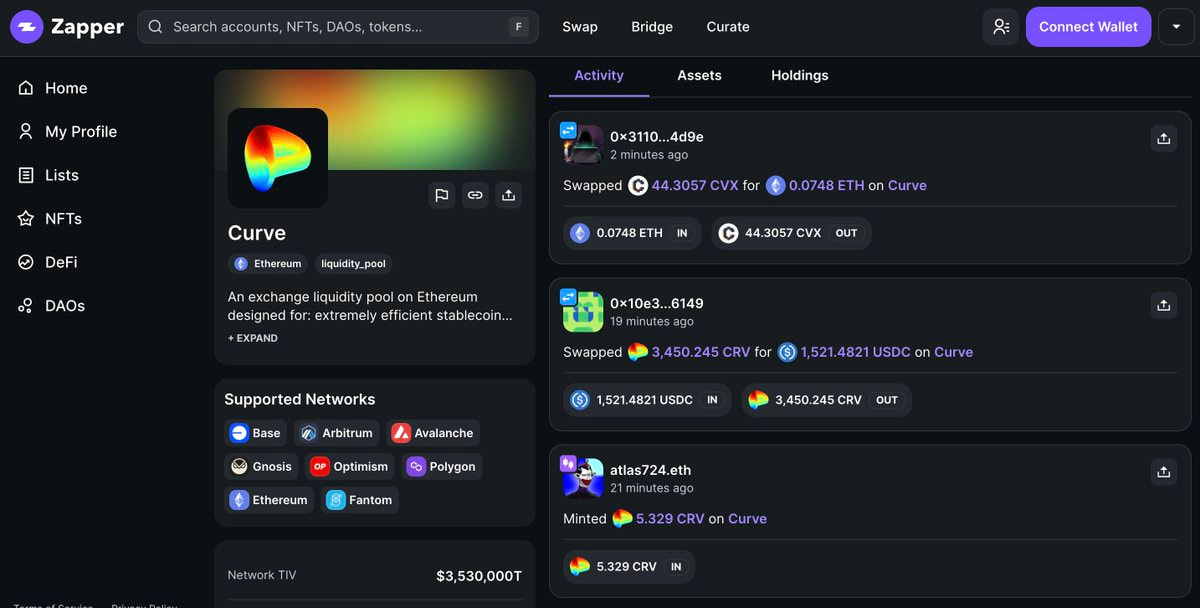Click the 0.0748 ETH link in swap description
The height and width of the screenshot is (608, 1200).
pyautogui.click(x=816, y=185)
